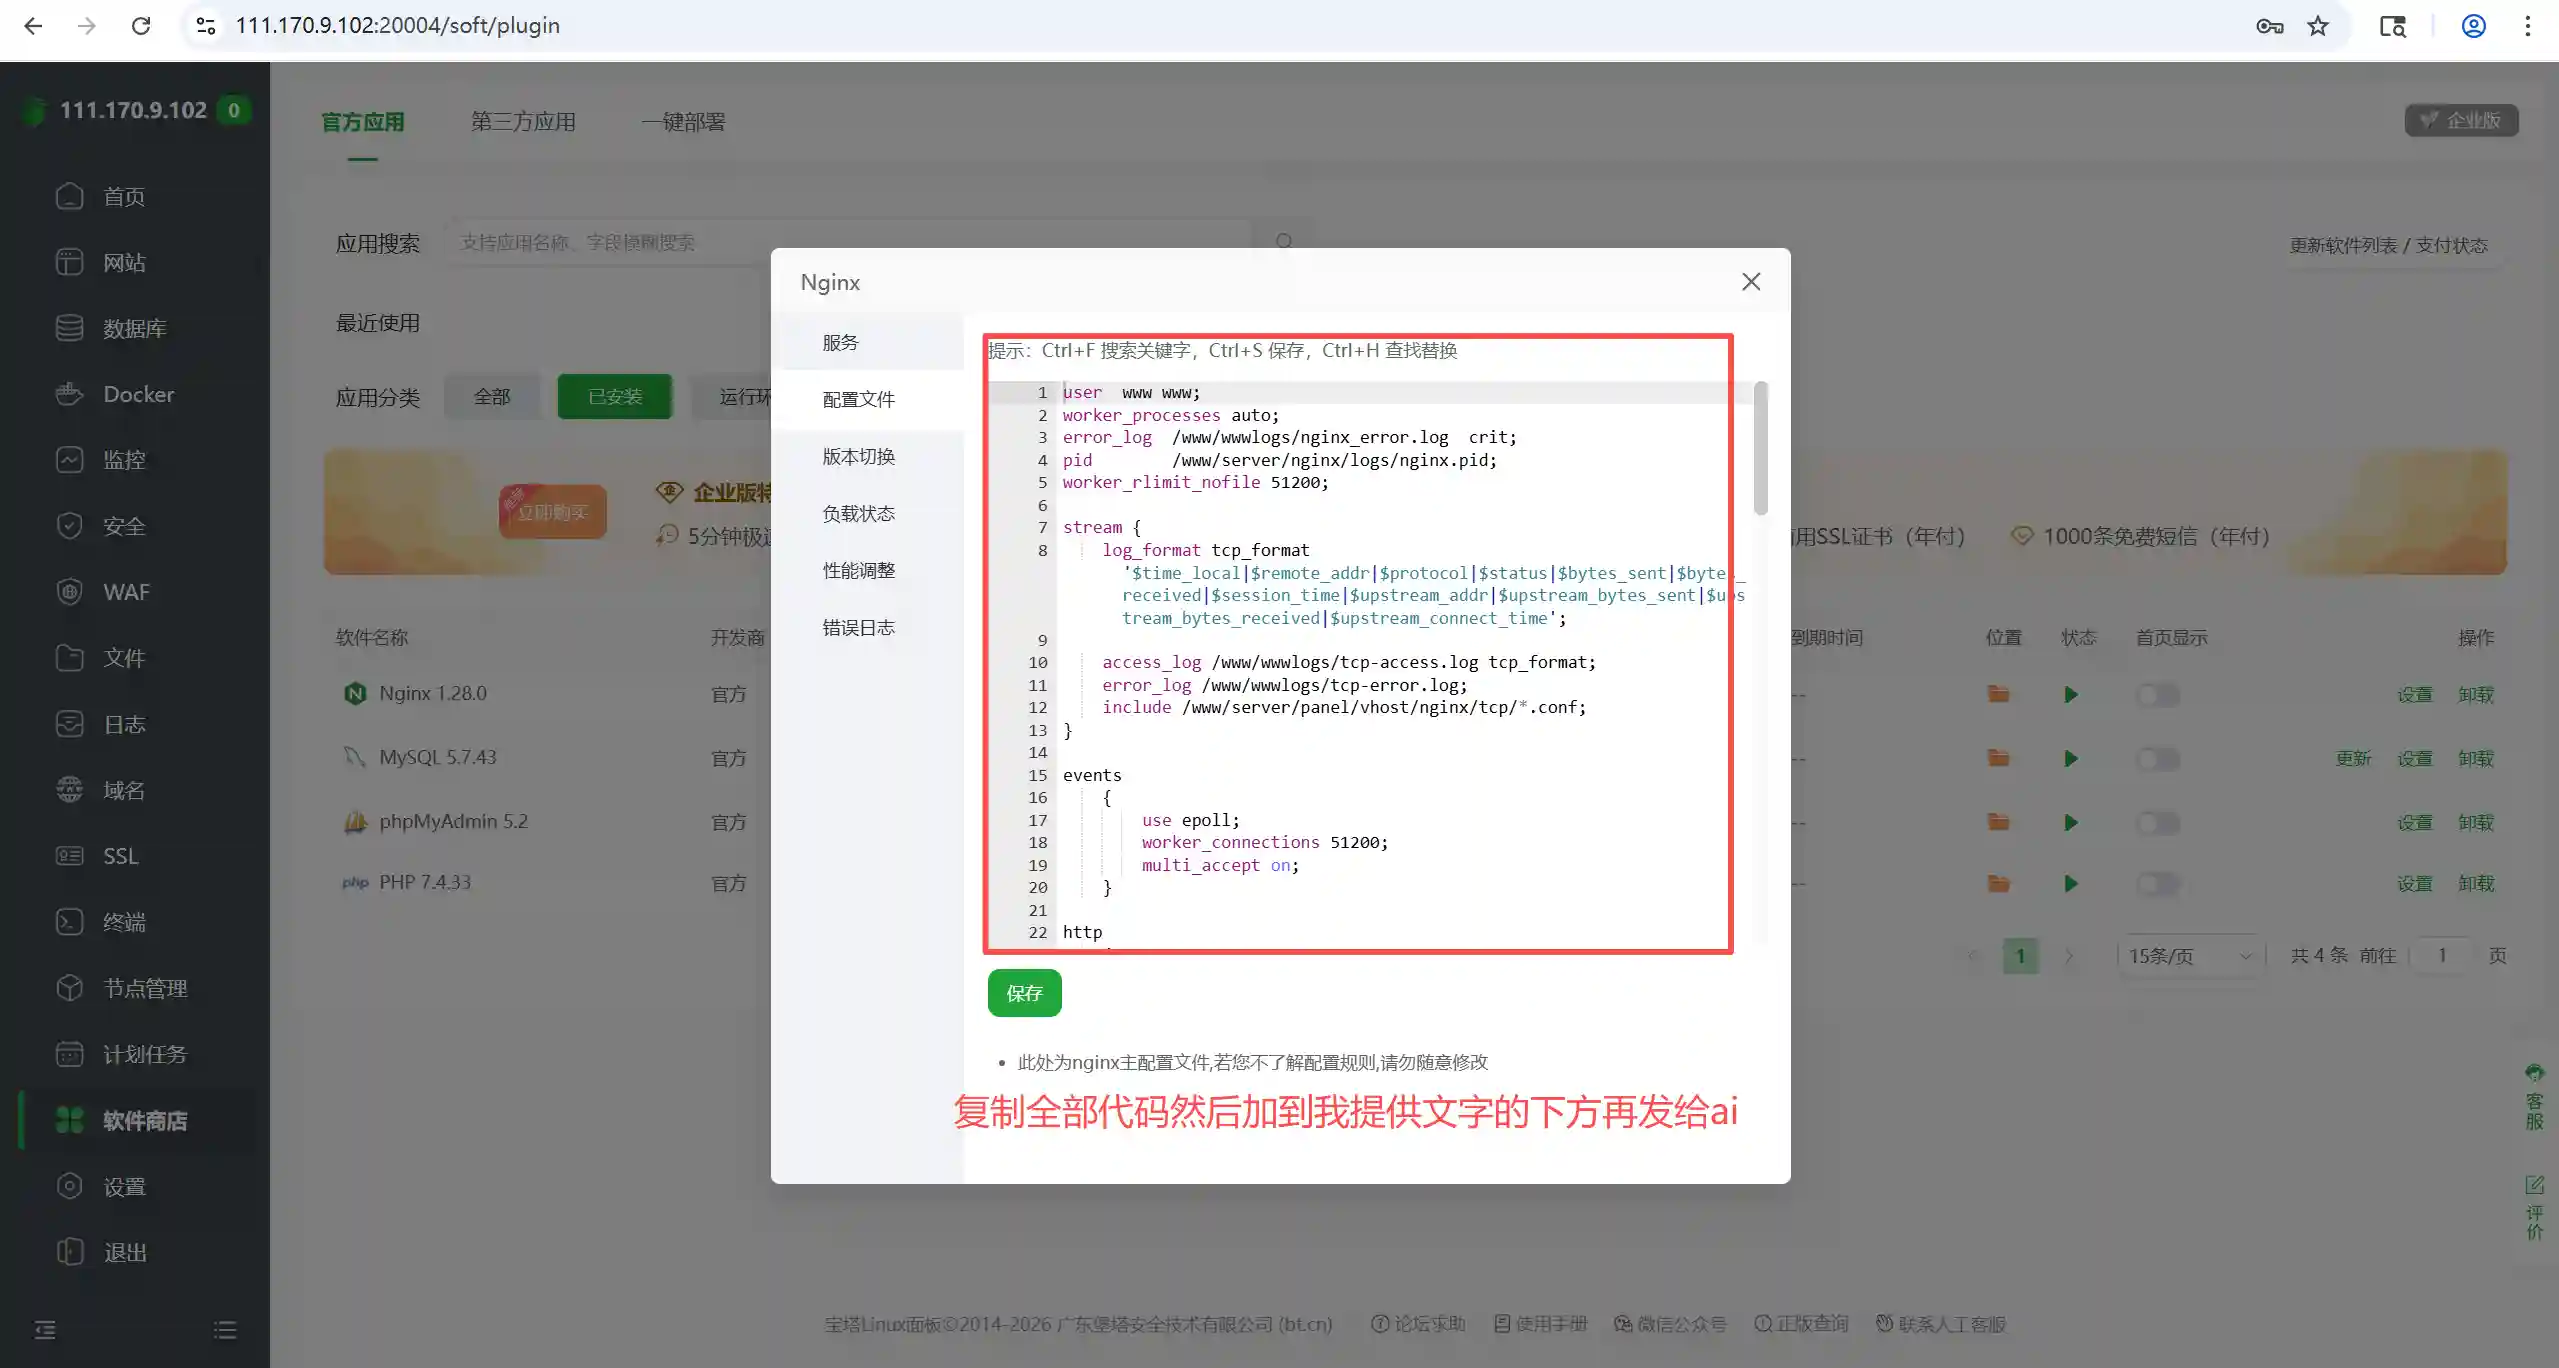The height and width of the screenshot is (1368, 2559).
Task: Open the 客服 customer service icon
Action: pos(2534,1097)
